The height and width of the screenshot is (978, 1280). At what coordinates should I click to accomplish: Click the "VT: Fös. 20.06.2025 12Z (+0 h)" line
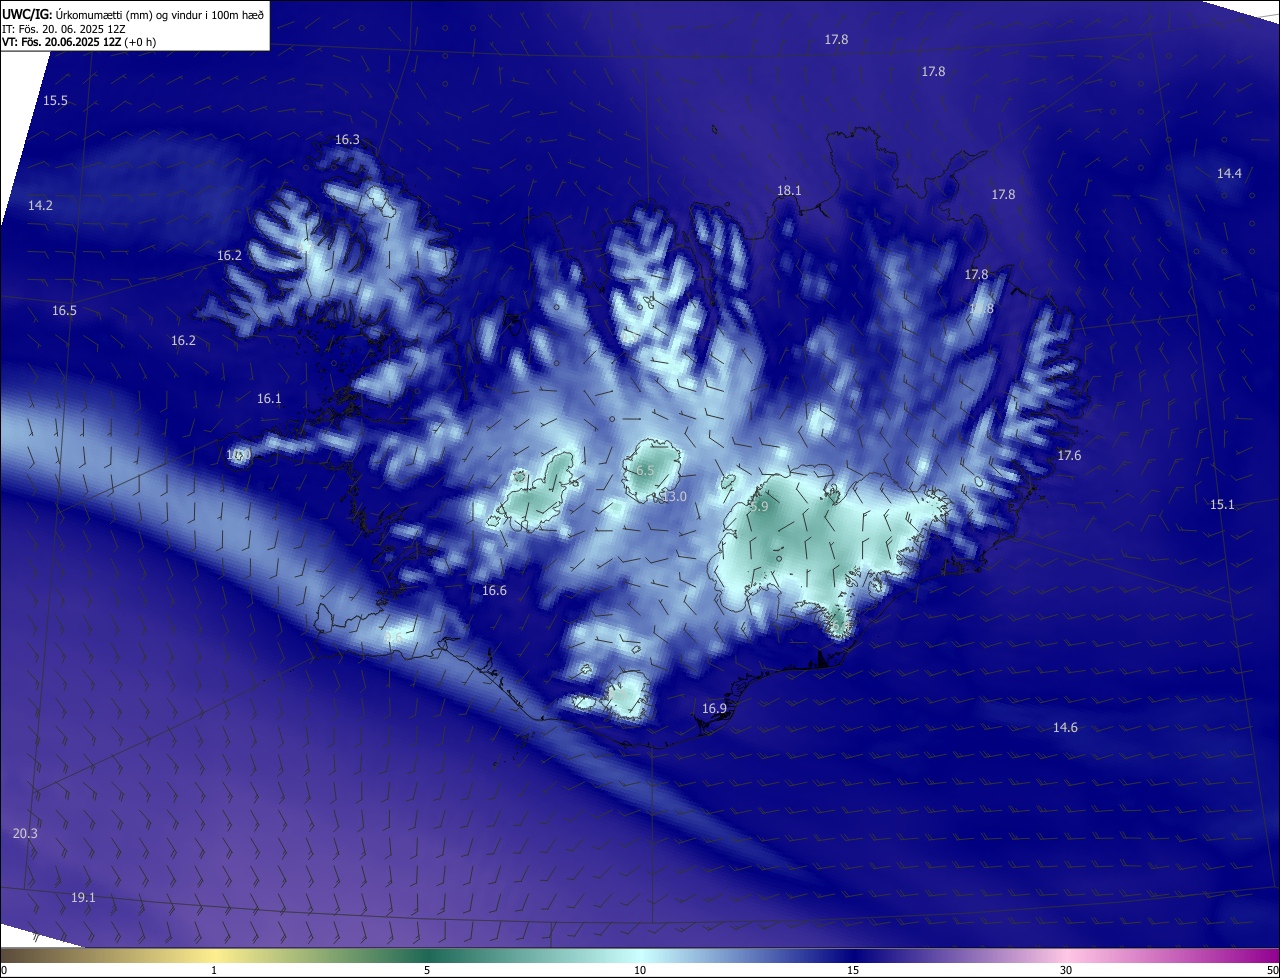[79, 42]
